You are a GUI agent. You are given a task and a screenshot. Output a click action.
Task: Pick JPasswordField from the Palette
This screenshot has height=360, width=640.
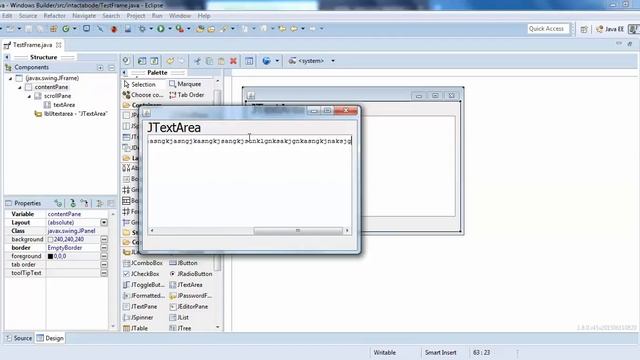(191, 296)
